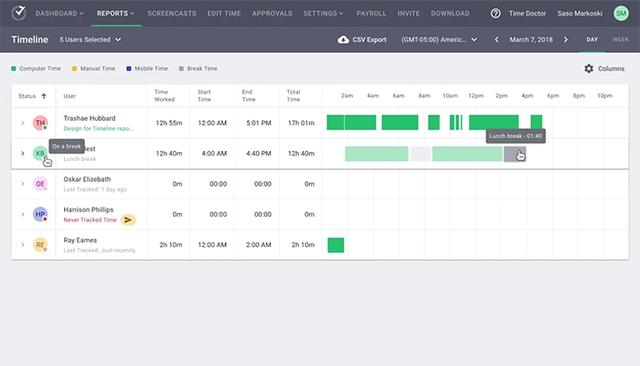Image resolution: width=640 pixels, height=366 pixels.
Task: Open the Dashboard menu
Action: coord(60,13)
